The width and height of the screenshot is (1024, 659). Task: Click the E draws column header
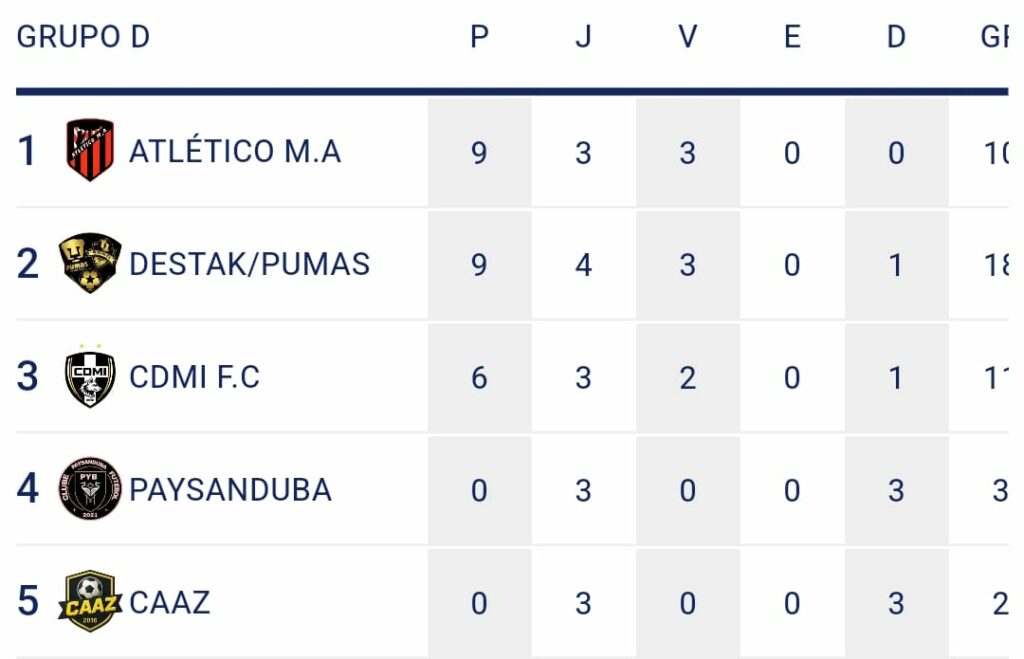792,37
